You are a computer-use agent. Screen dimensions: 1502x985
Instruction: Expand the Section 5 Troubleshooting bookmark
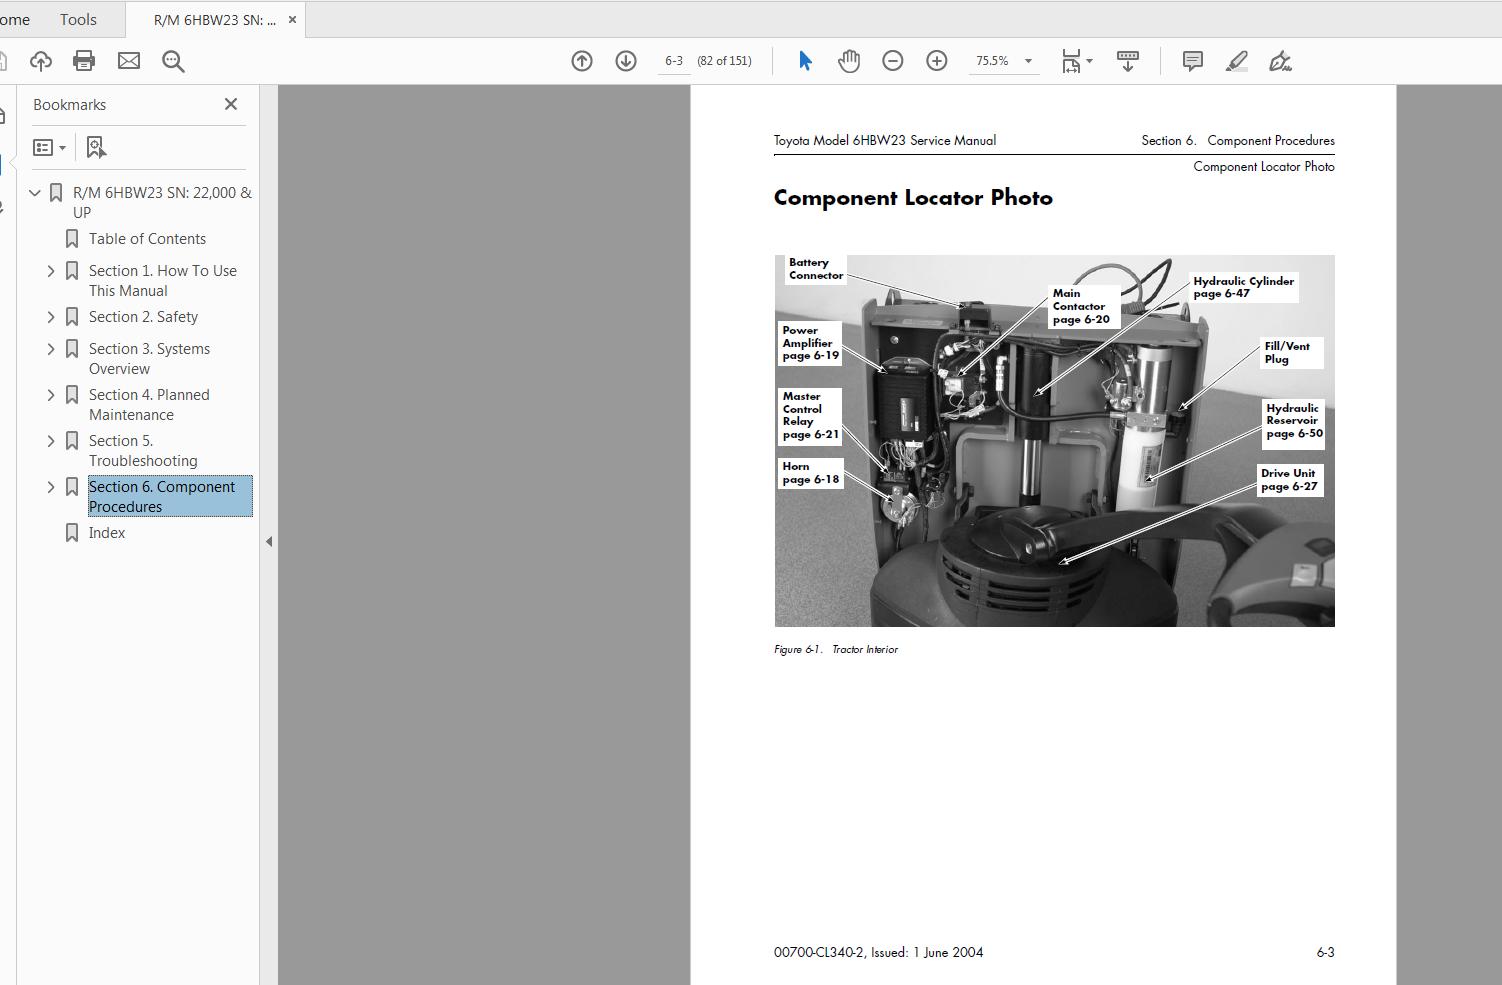pos(51,440)
